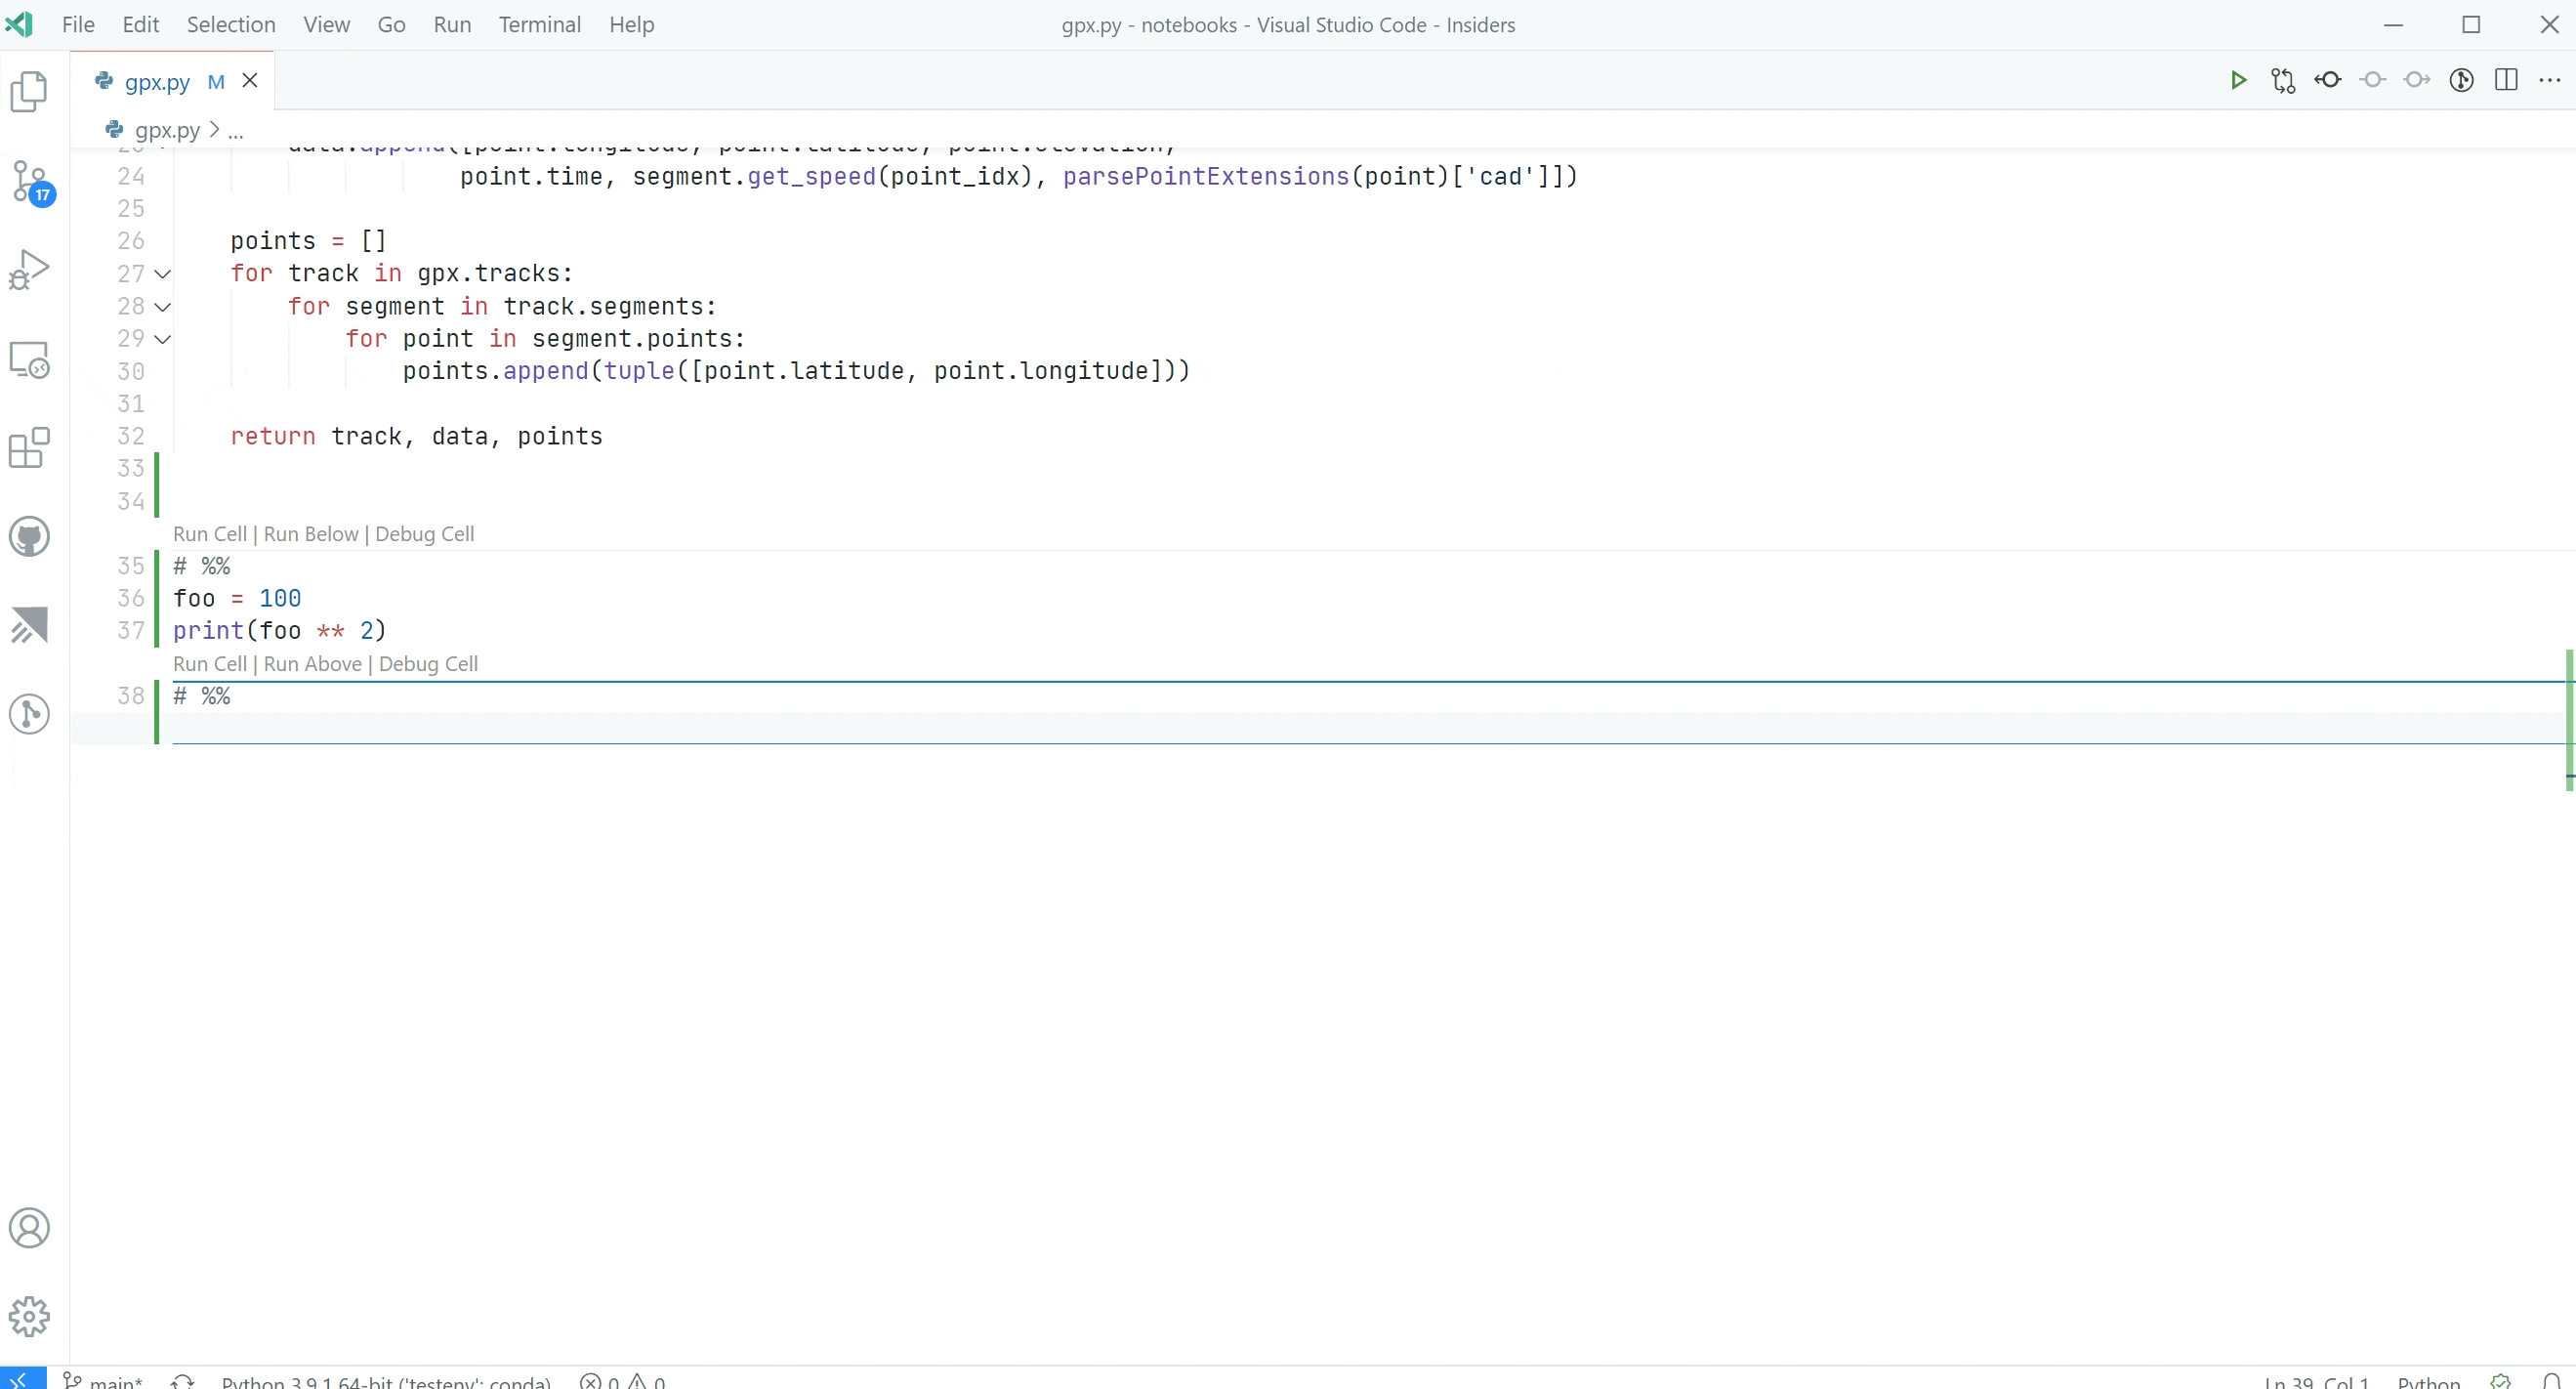Expand the collapsed block at line 27
2576x1389 pixels.
(x=161, y=272)
